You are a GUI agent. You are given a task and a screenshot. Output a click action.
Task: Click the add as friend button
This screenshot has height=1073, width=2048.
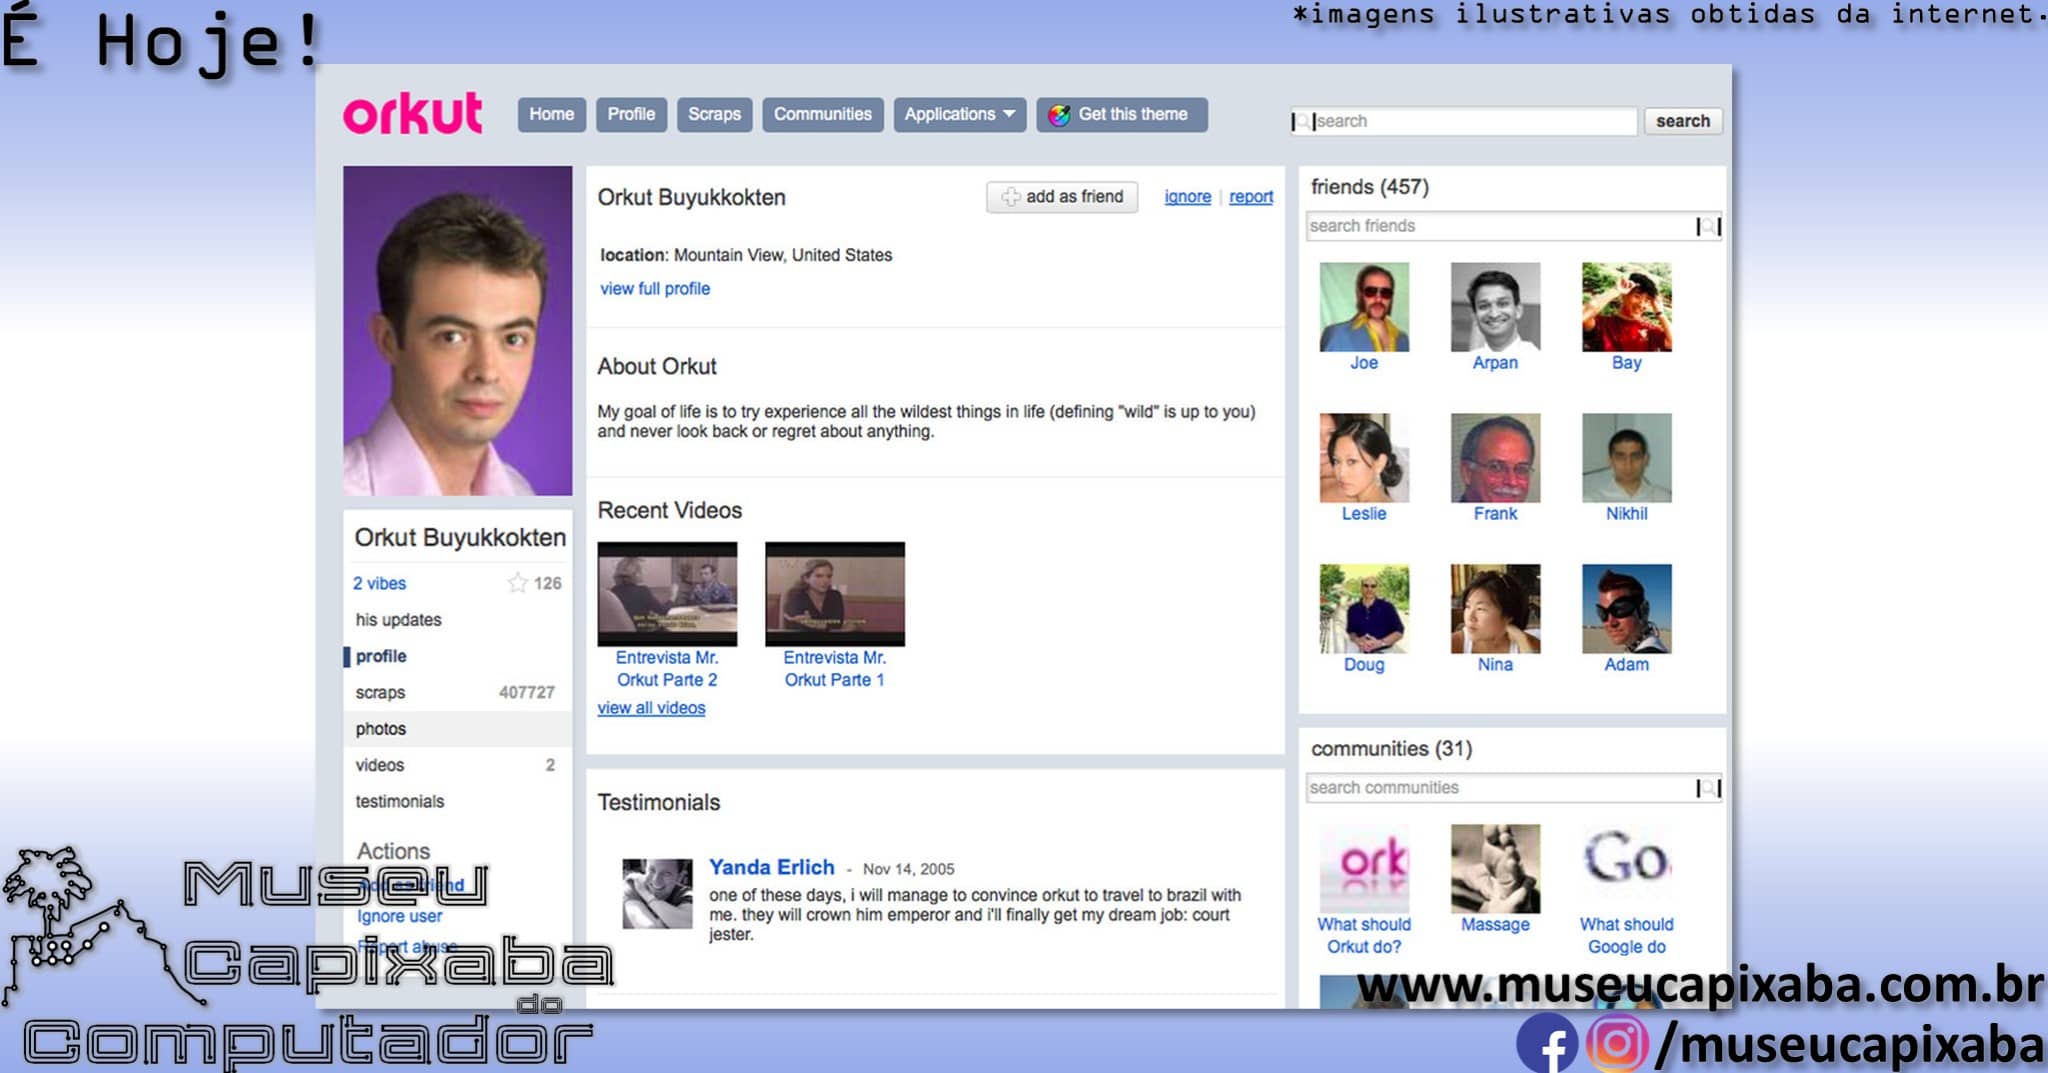1062,197
